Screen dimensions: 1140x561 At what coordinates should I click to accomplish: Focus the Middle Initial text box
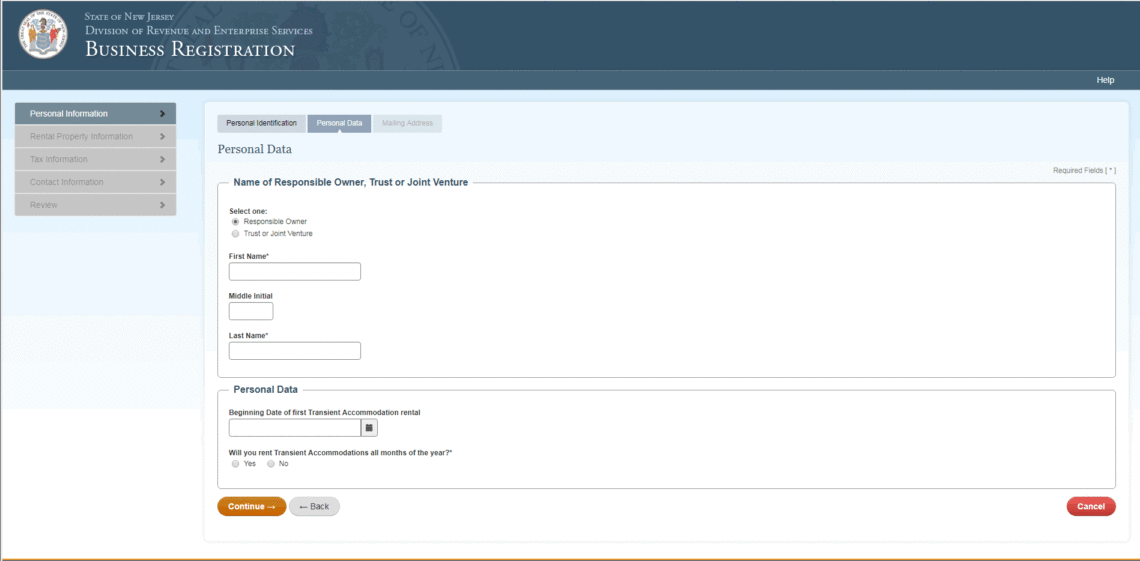(251, 312)
